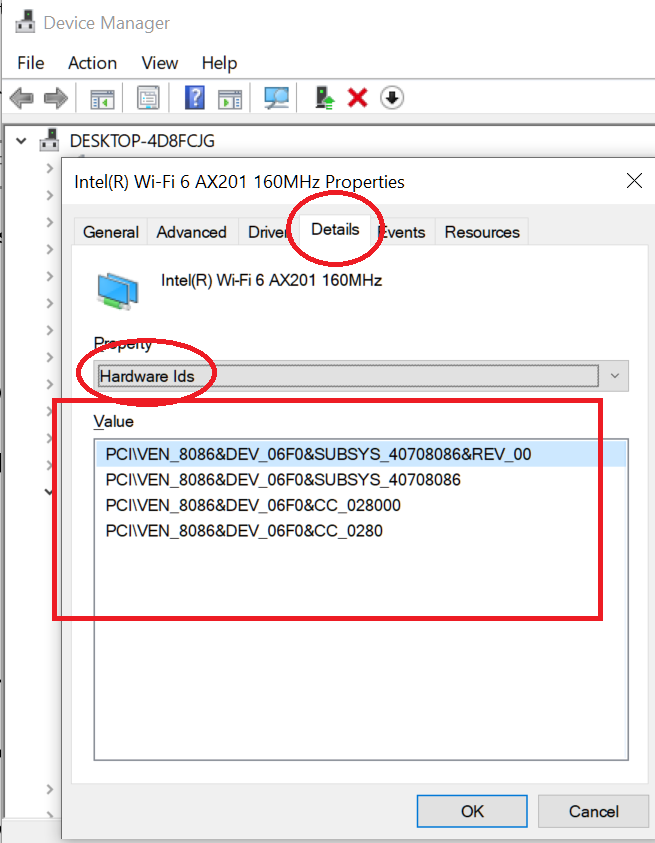655x843 pixels.
Task: Click the DESKTOP-4D8FCJG computer icon
Action: pyautogui.click(x=49, y=140)
